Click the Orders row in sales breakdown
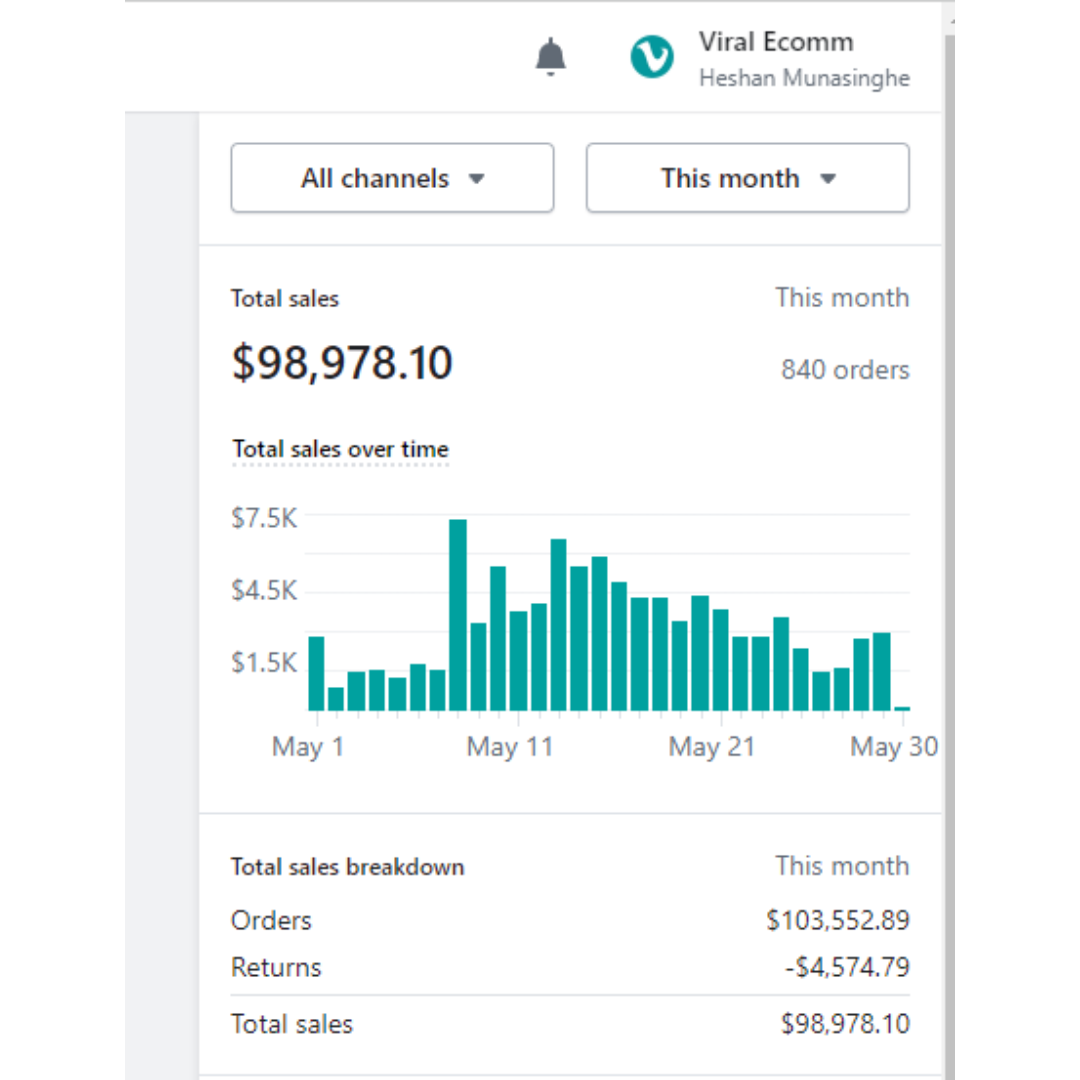Image resolution: width=1080 pixels, height=1080 pixels. 271,920
